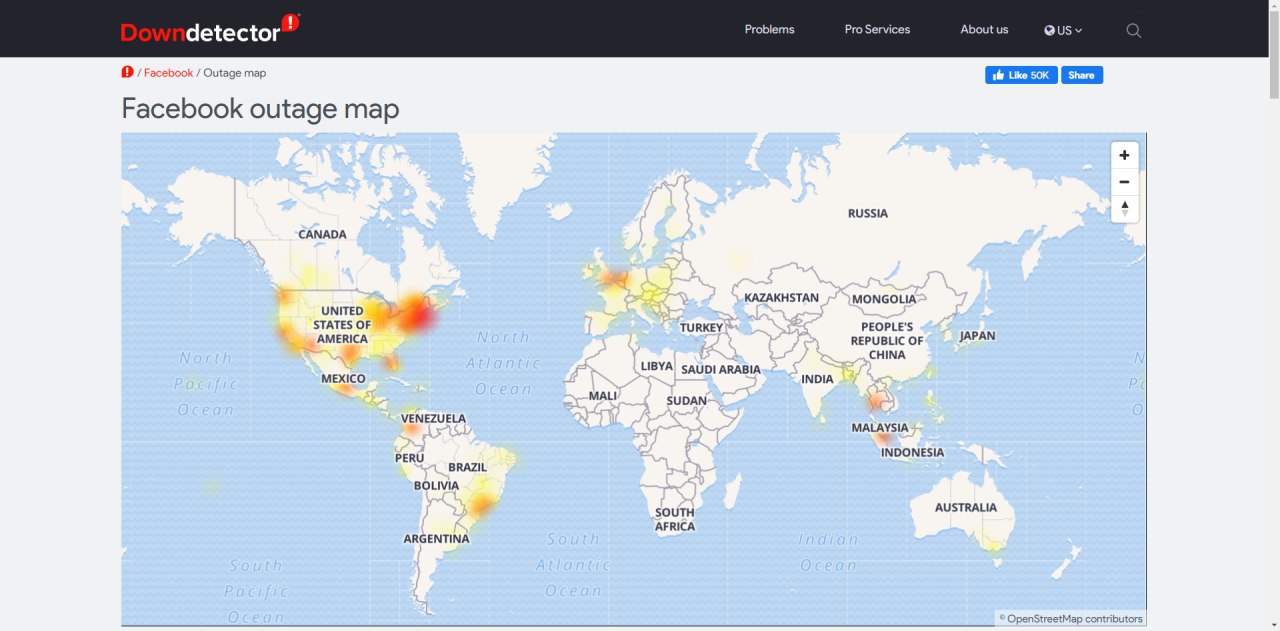The width and height of the screenshot is (1280, 631).
Task: Reset map bearing with compass button
Action: click(x=1125, y=208)
